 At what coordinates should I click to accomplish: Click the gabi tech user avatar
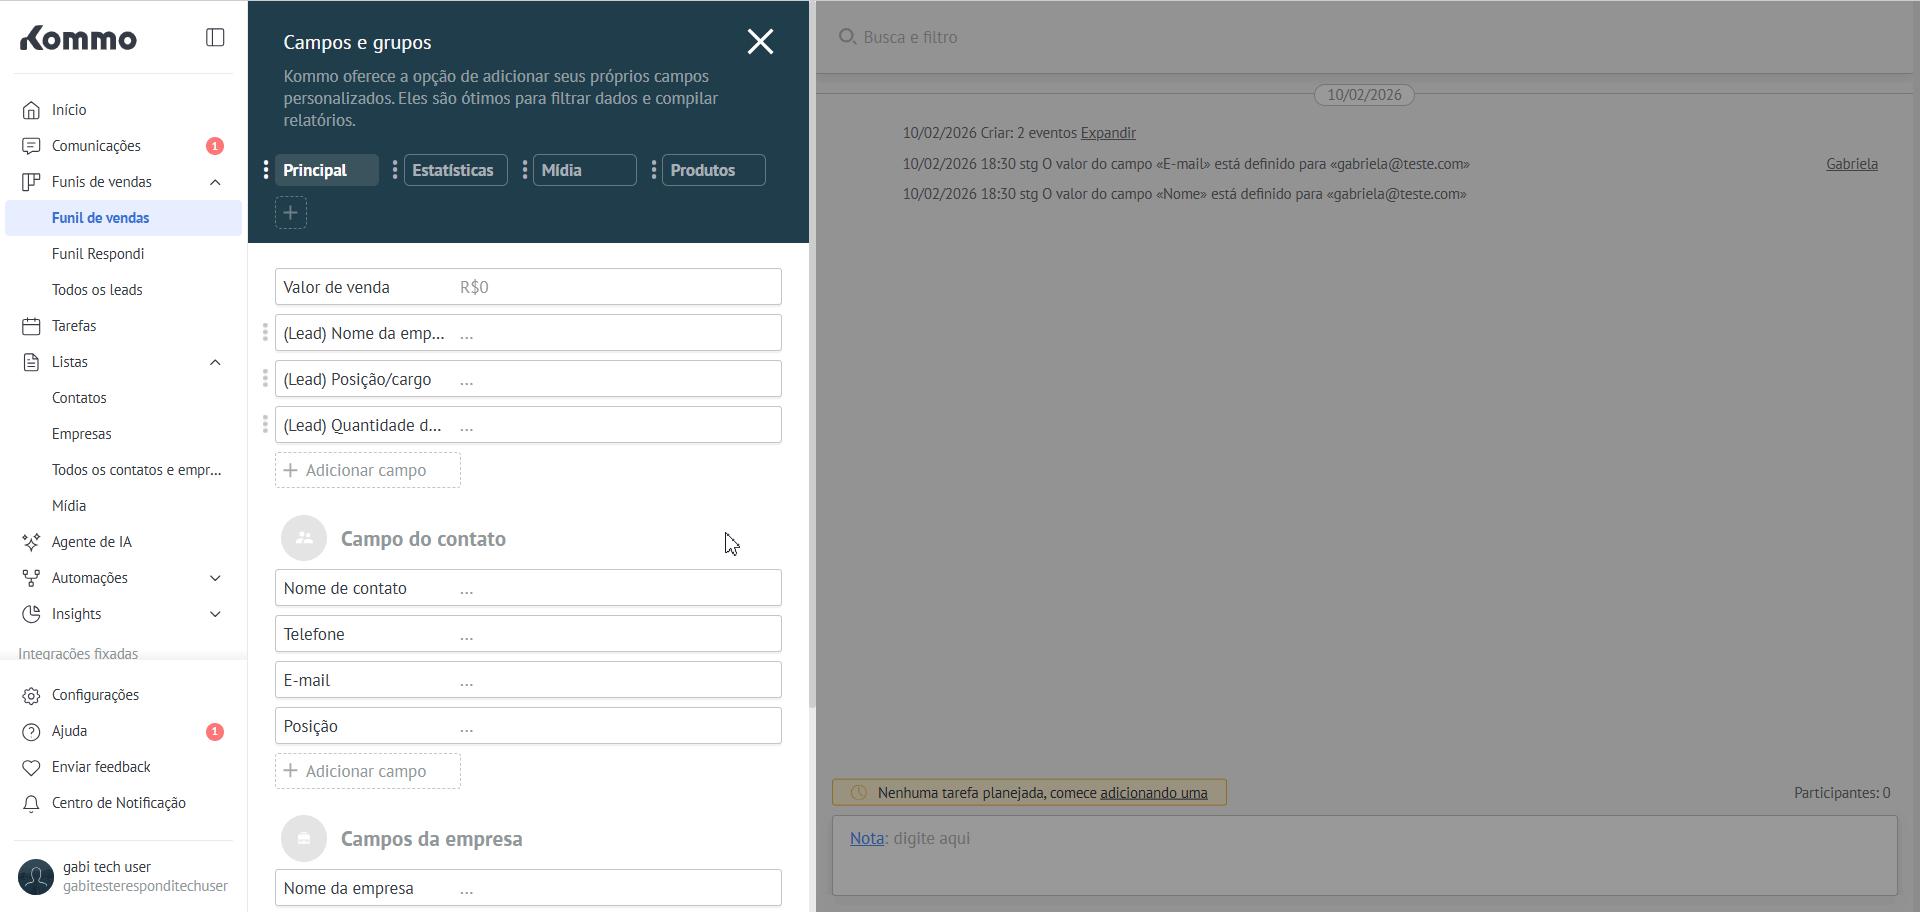tap(36, 877)
